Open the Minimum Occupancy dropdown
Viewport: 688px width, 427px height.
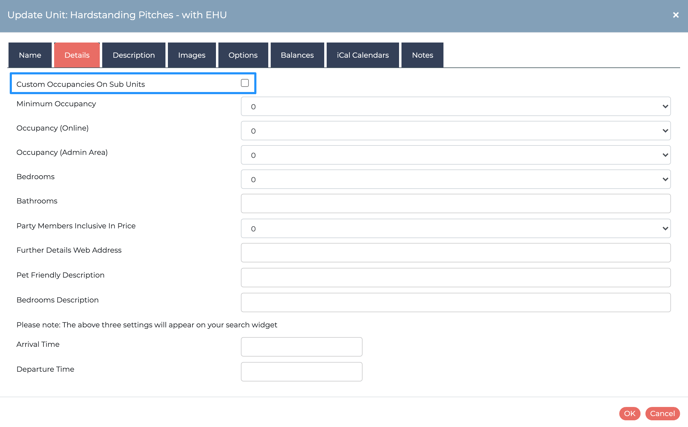click(455, 106)
